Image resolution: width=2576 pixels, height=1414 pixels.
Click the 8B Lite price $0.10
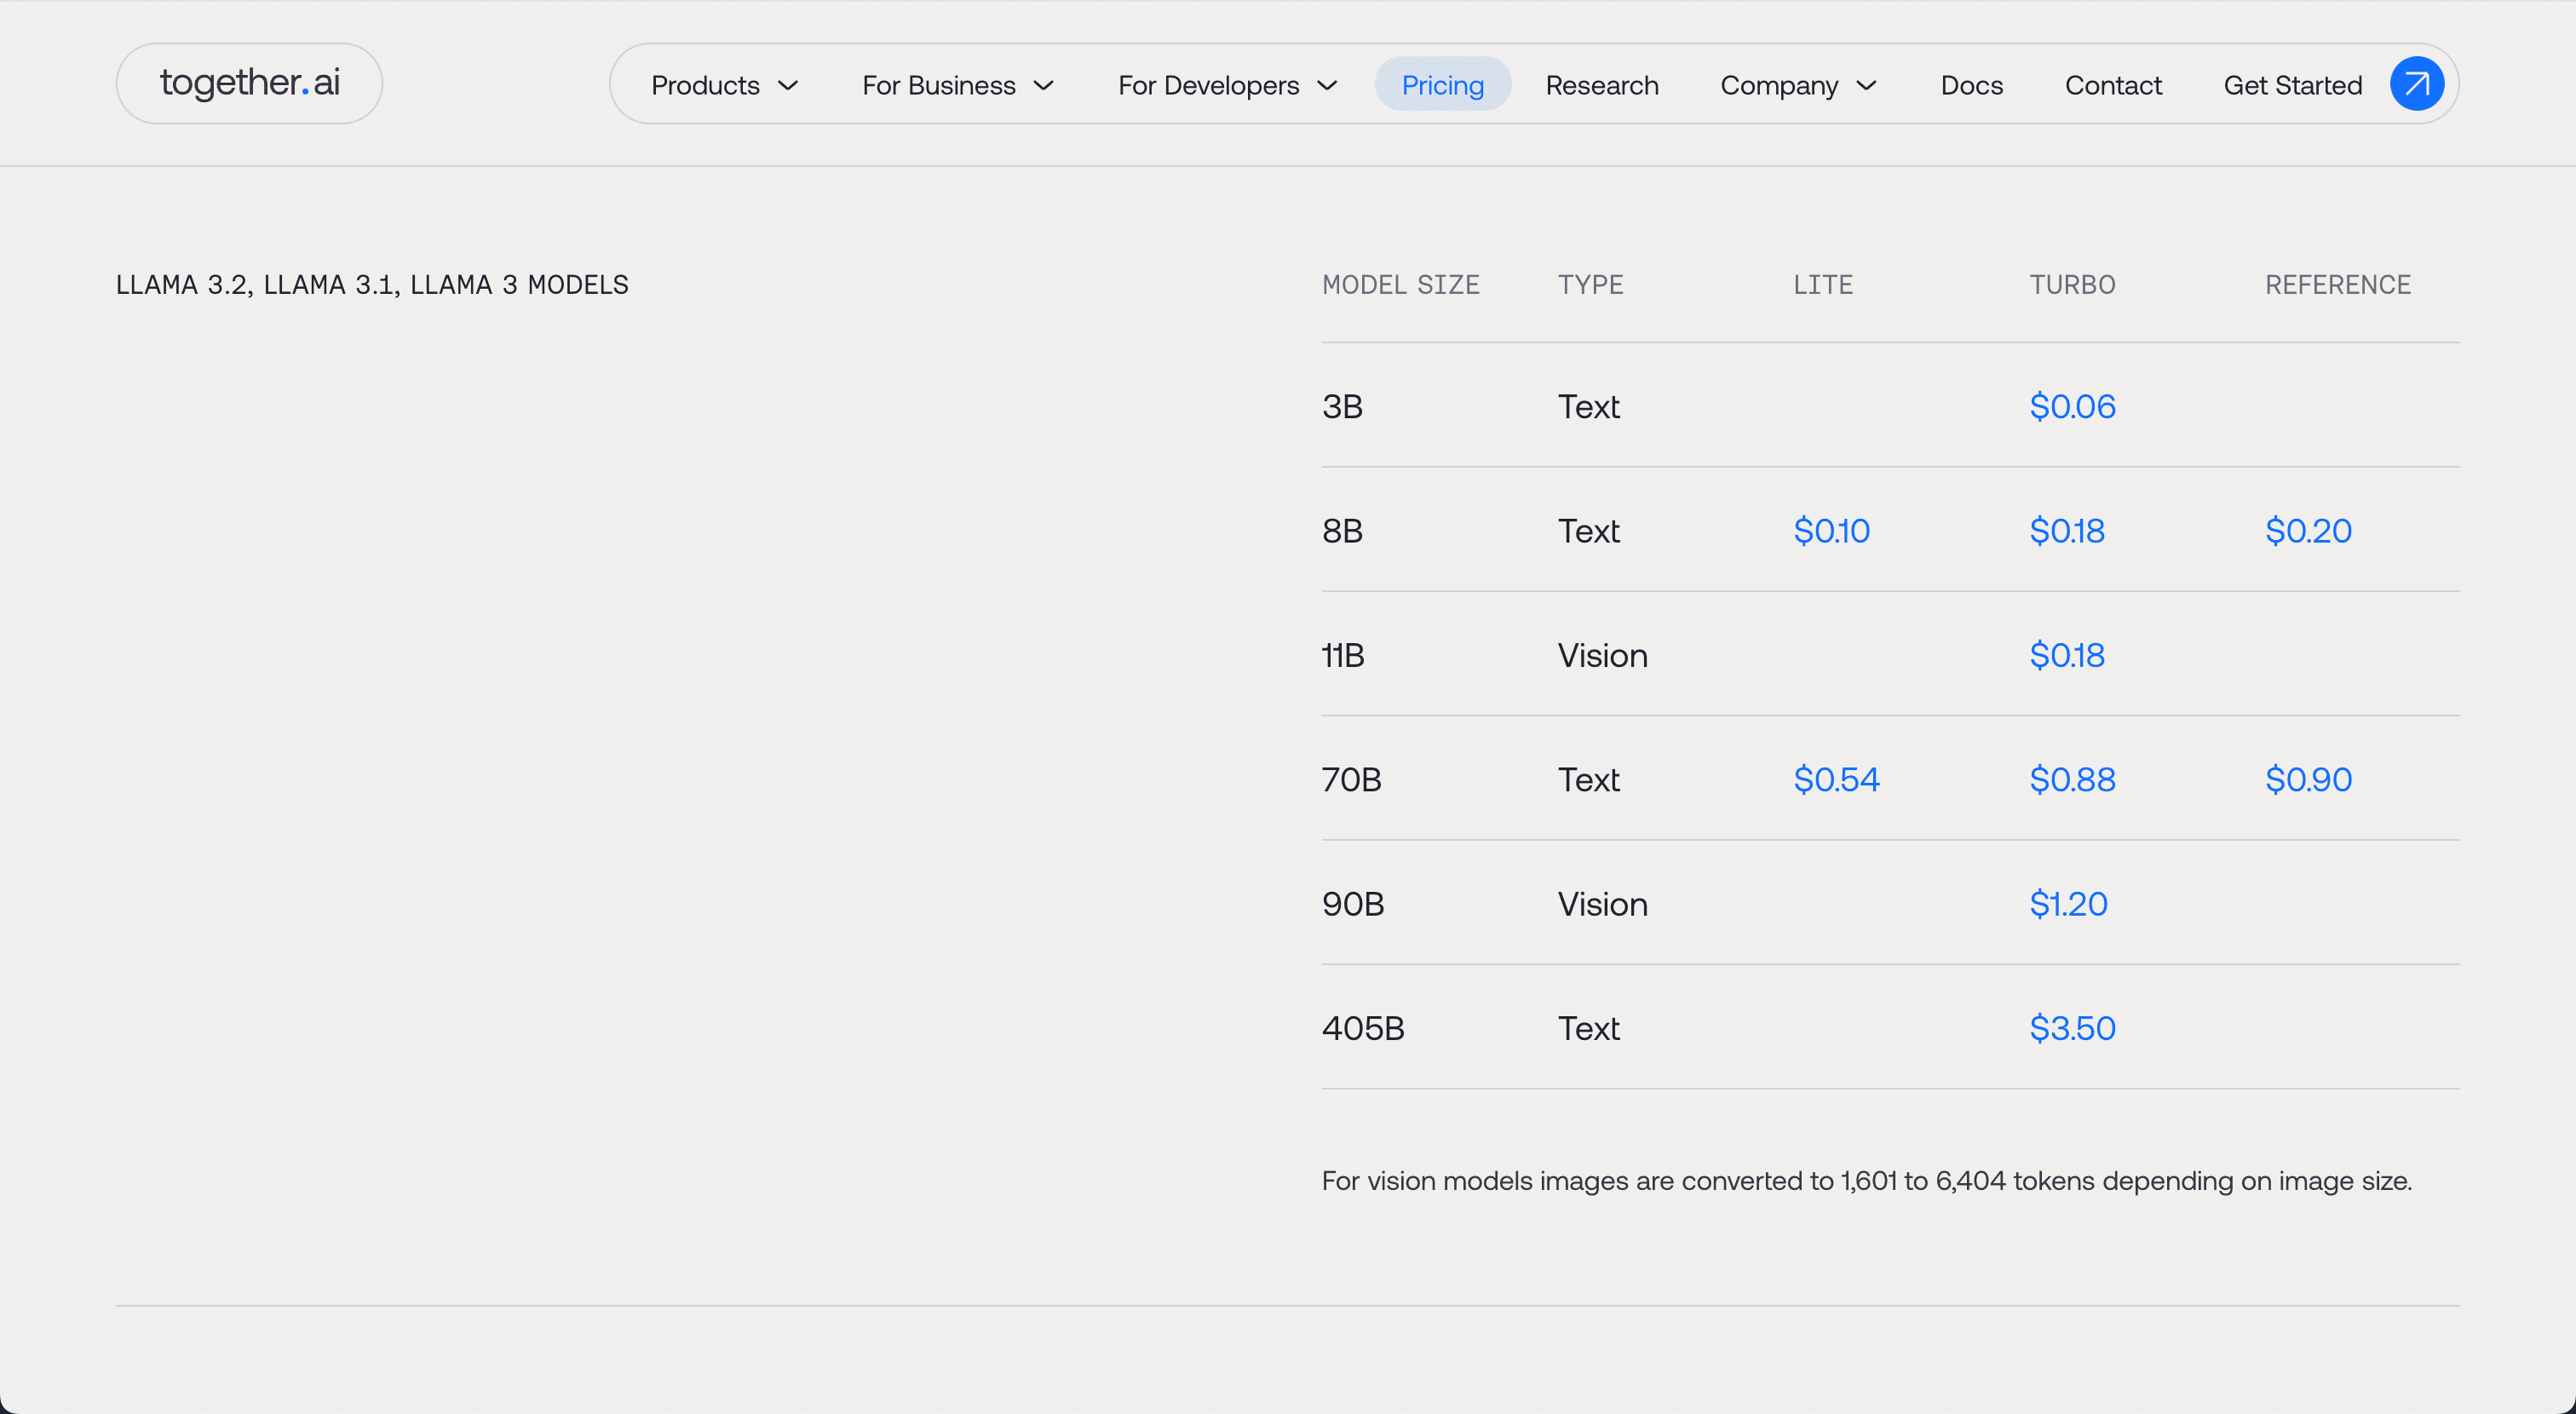coord(1831,531)
